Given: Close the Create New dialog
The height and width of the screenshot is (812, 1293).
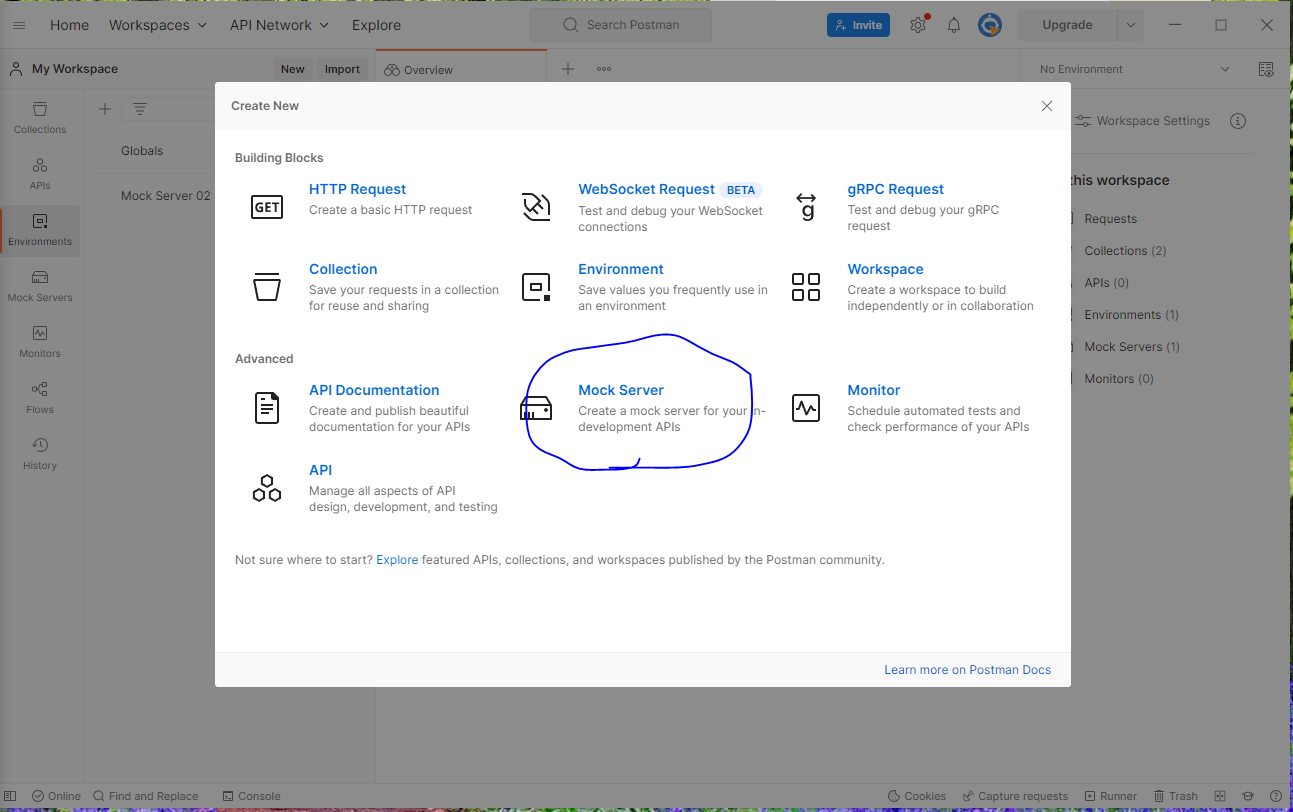Looking at the screenshot, I should tap(1047, 106).
